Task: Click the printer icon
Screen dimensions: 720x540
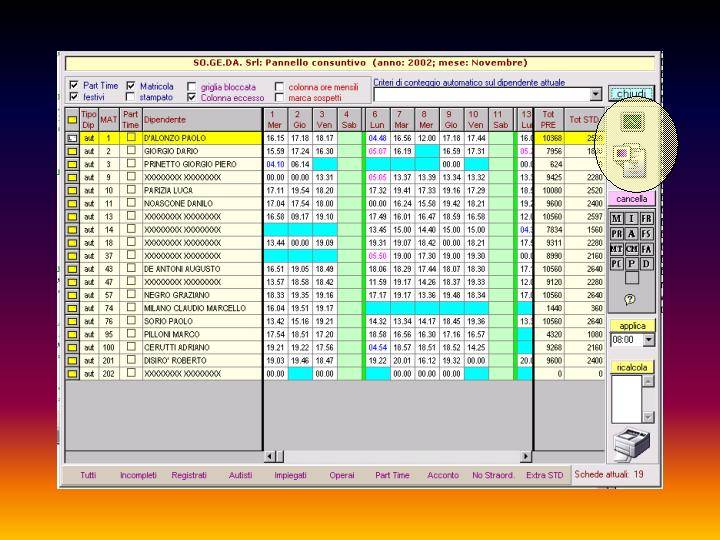Action: [x=632, y=442]
